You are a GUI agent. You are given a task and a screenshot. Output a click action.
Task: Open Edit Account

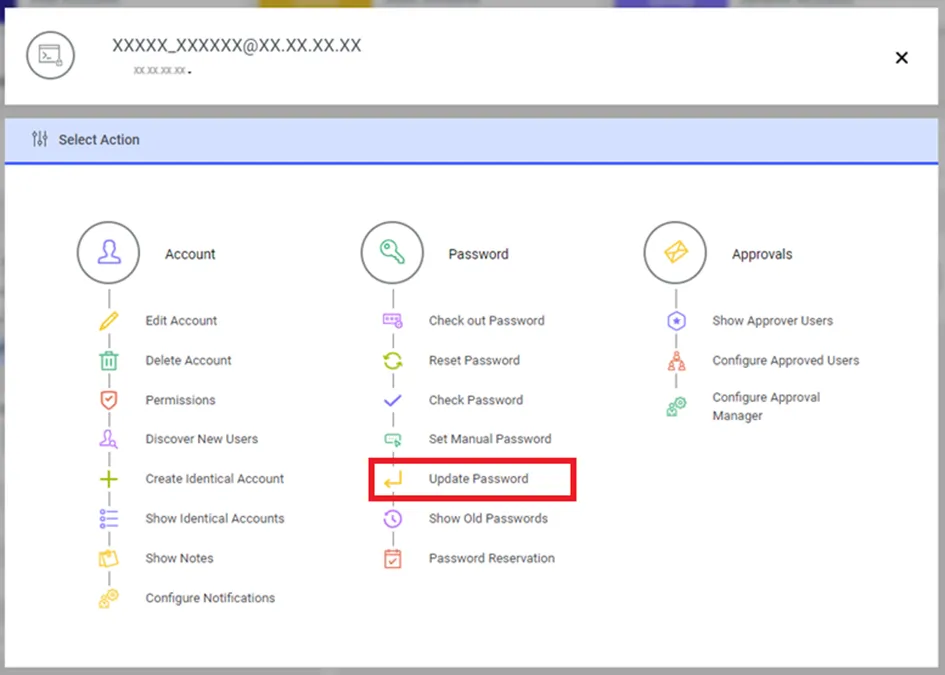click(181, 321)
